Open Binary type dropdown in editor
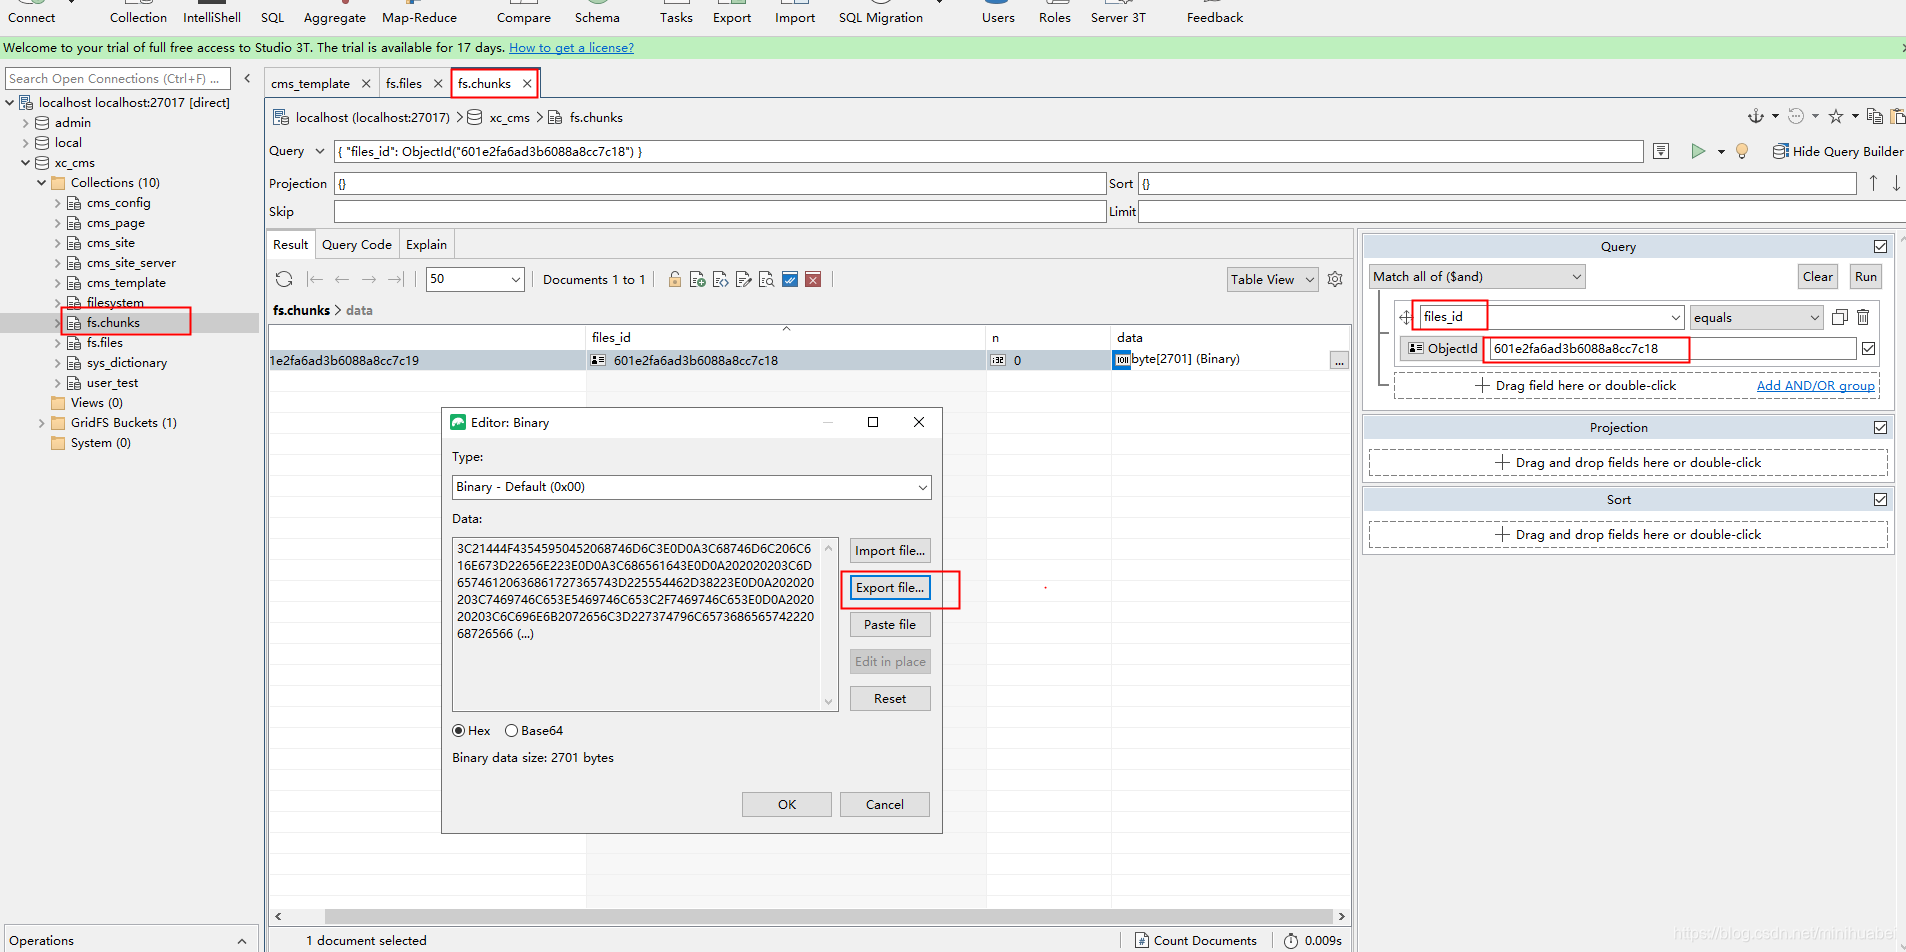Screen dimensions: 1906x952 (692, 487)
